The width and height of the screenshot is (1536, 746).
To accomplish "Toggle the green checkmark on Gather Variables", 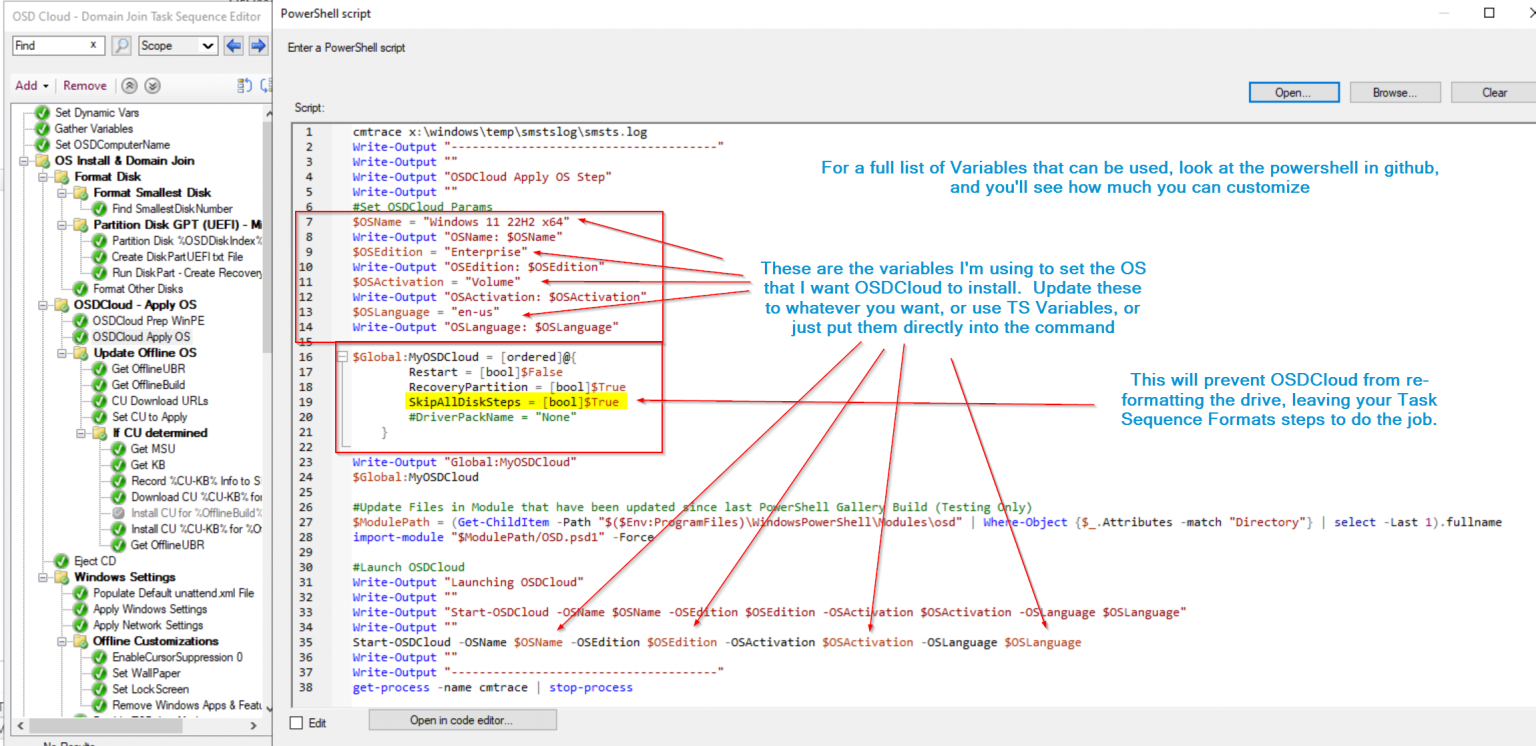I will (42, 128).
